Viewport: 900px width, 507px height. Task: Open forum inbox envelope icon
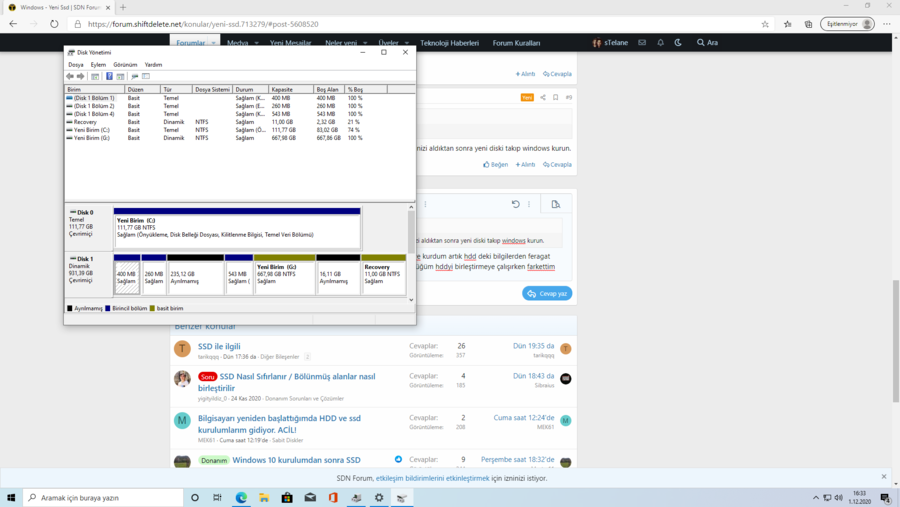click(x=642, y=42)
